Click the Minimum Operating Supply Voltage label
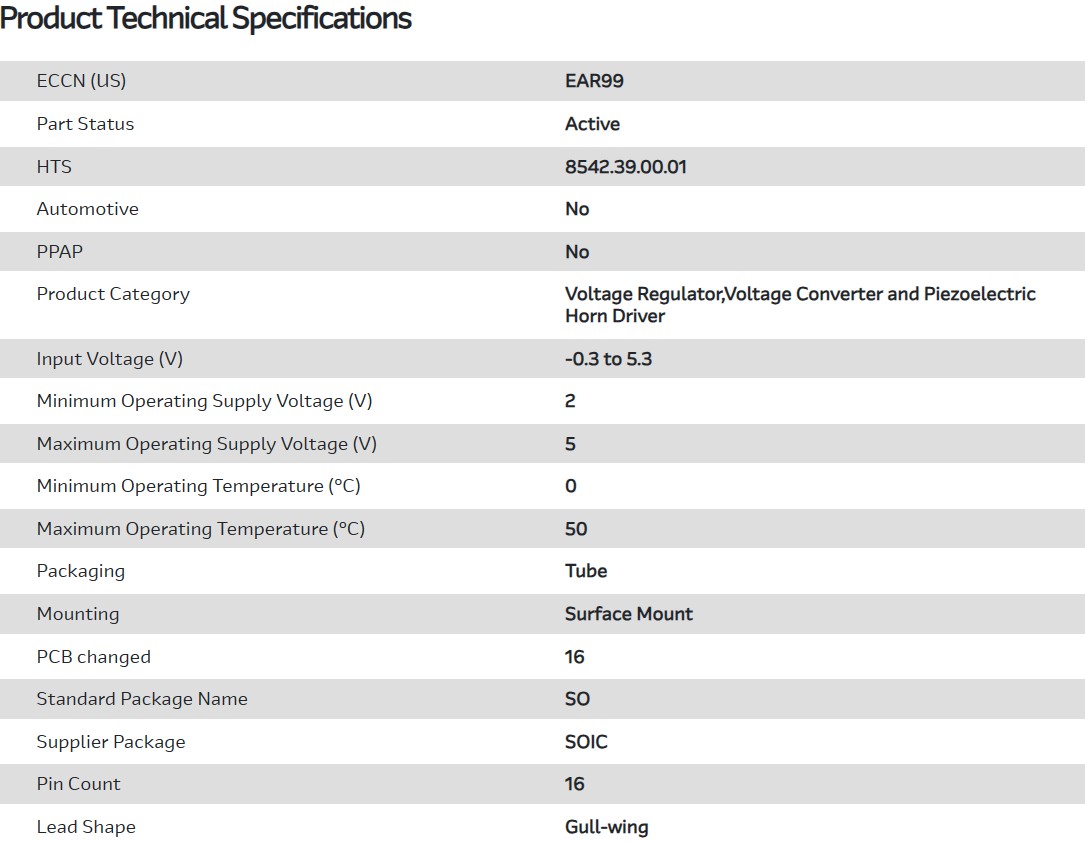1085x842 pixels. pyautogui.click(x=204, y=401)
